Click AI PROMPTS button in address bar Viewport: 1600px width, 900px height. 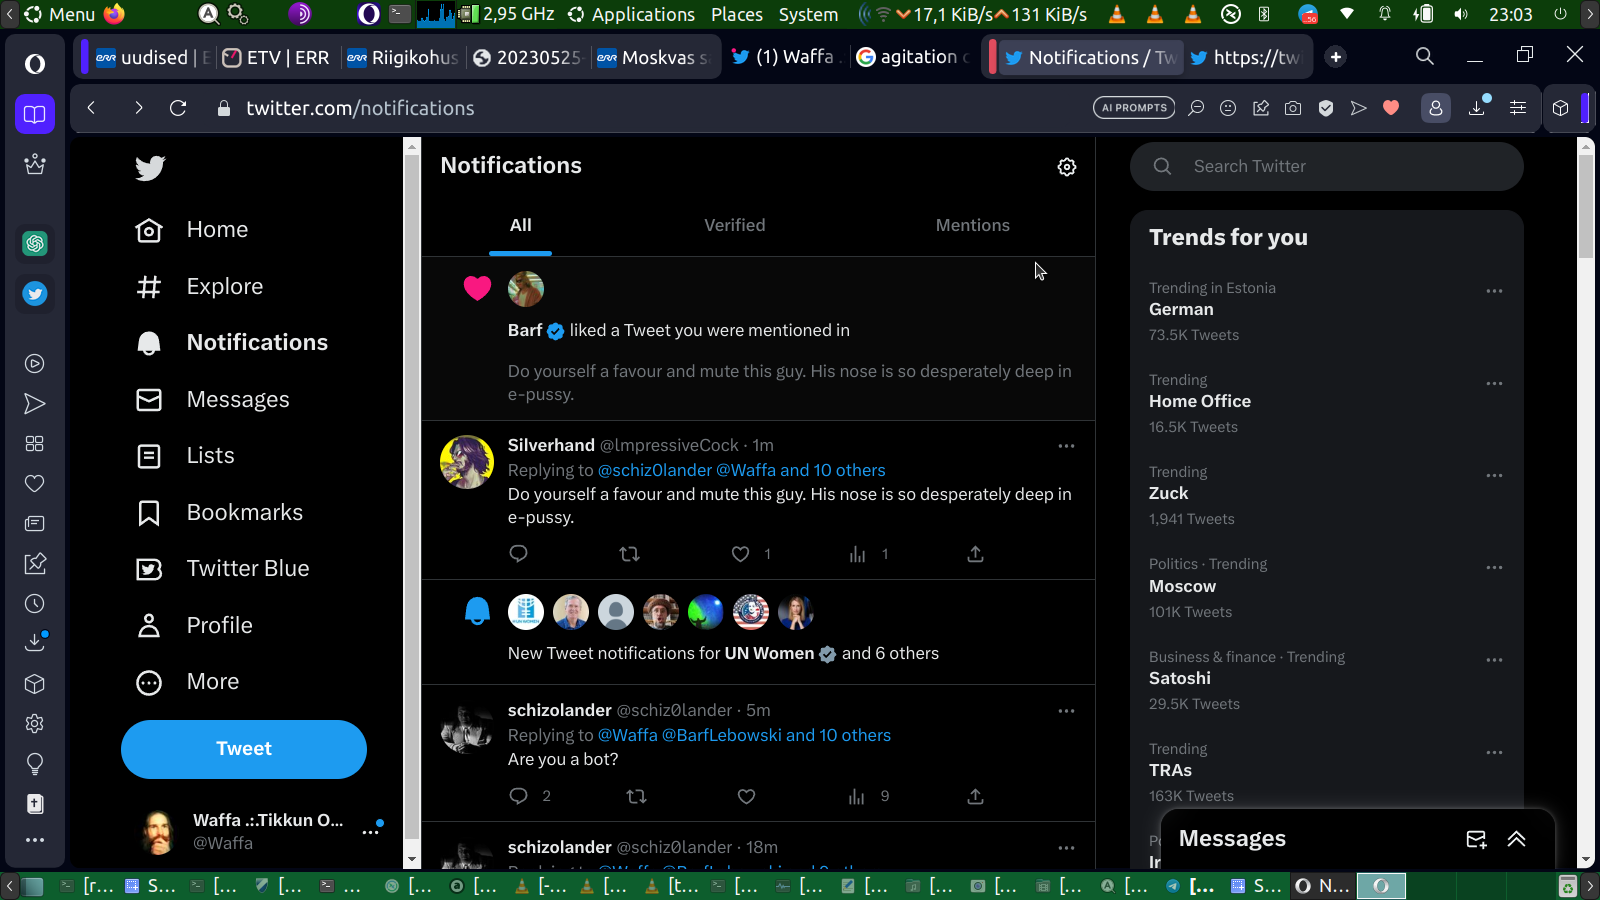(x=1134, y=108)
